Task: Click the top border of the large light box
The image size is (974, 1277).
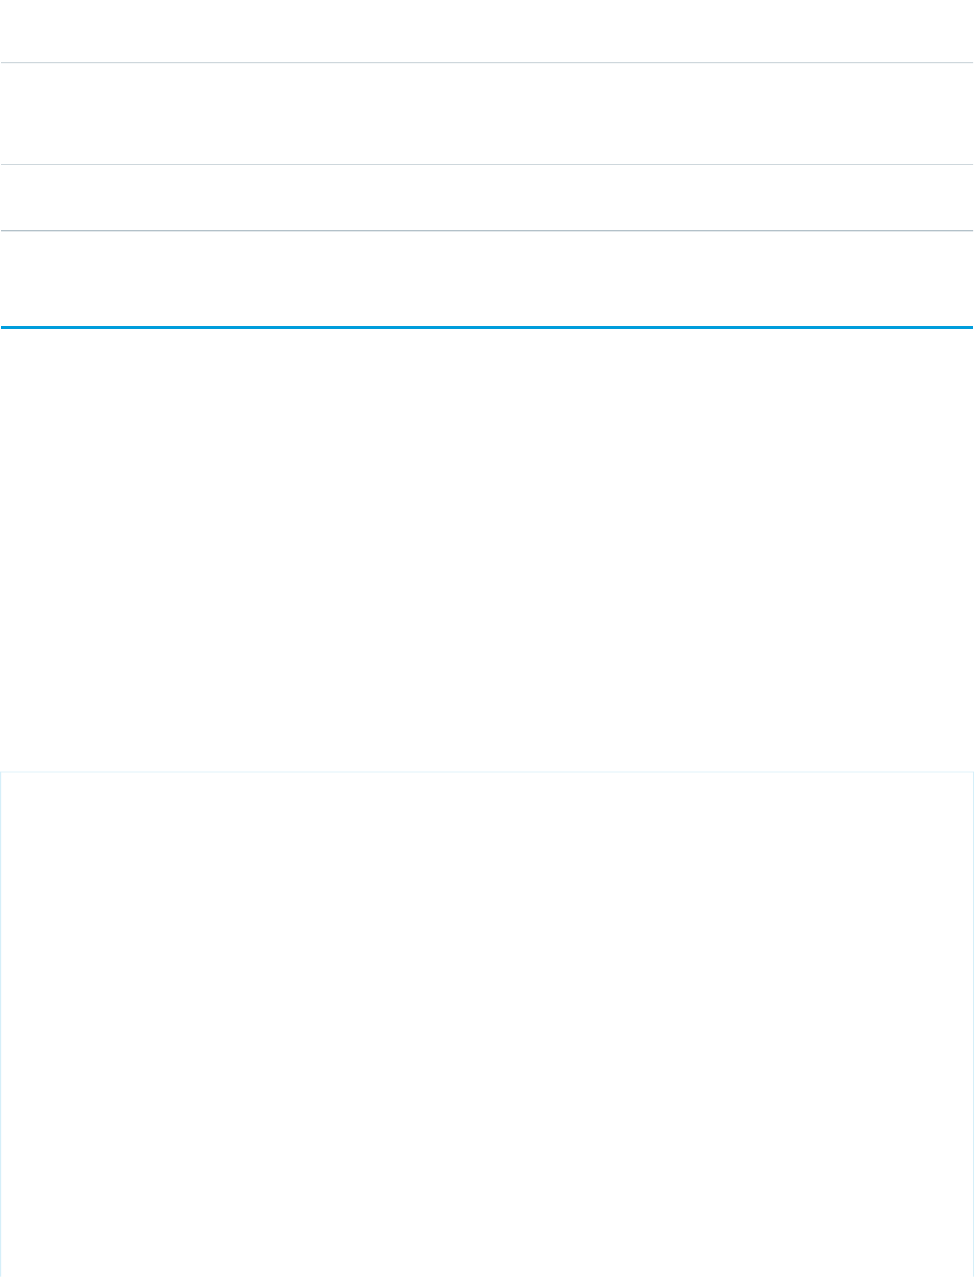Action: (x=487, y=772)
